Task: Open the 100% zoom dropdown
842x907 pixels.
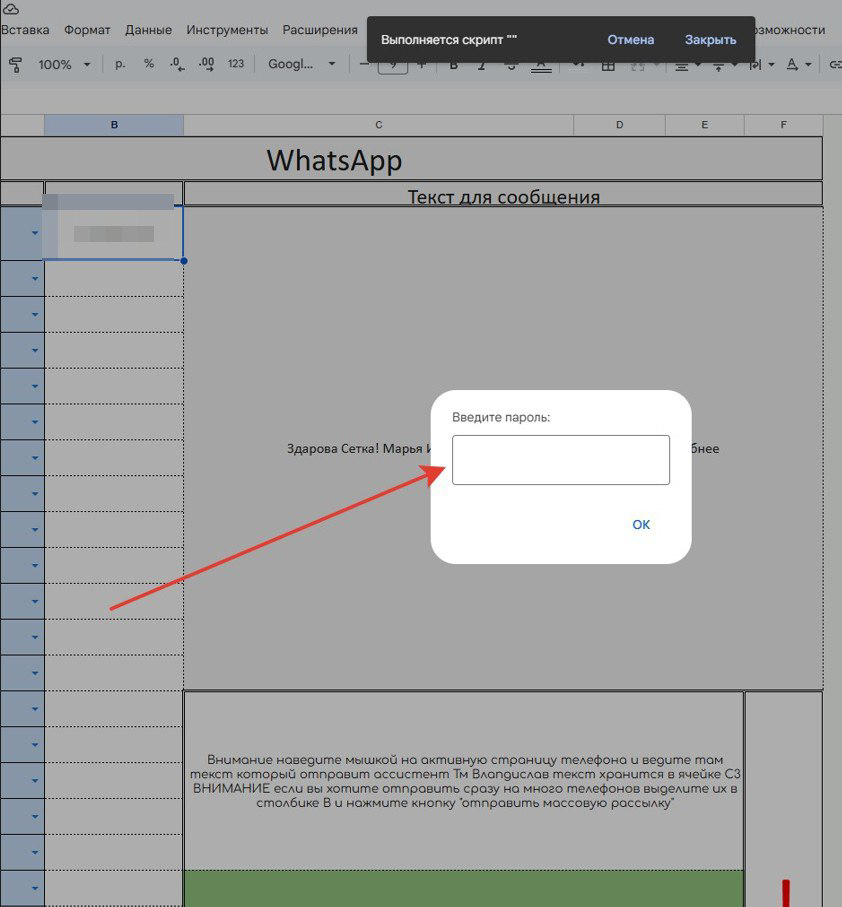Action: (x=64, y=64)
